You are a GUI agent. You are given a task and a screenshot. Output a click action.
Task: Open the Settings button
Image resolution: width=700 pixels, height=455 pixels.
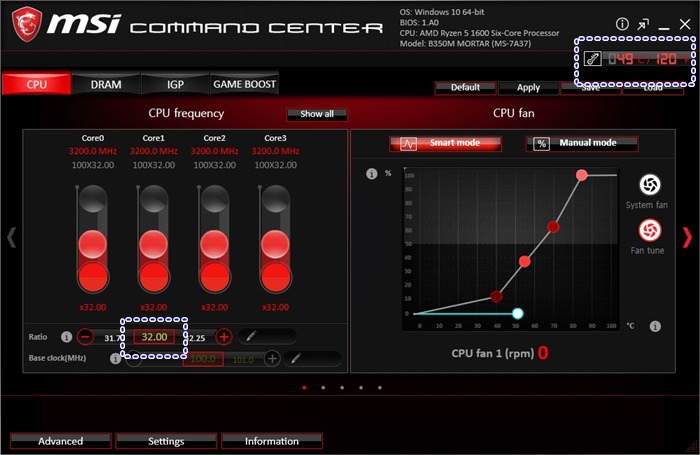[x=166, y=441]
